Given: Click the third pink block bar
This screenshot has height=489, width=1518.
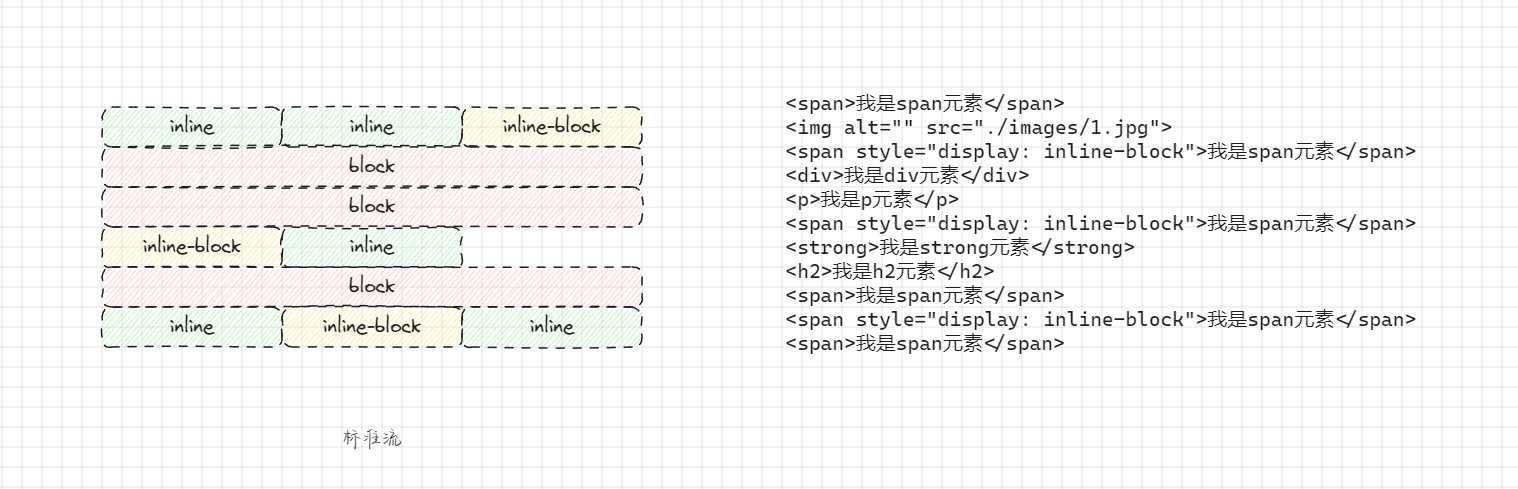Looking at the screenshot, I should (371, 287).
